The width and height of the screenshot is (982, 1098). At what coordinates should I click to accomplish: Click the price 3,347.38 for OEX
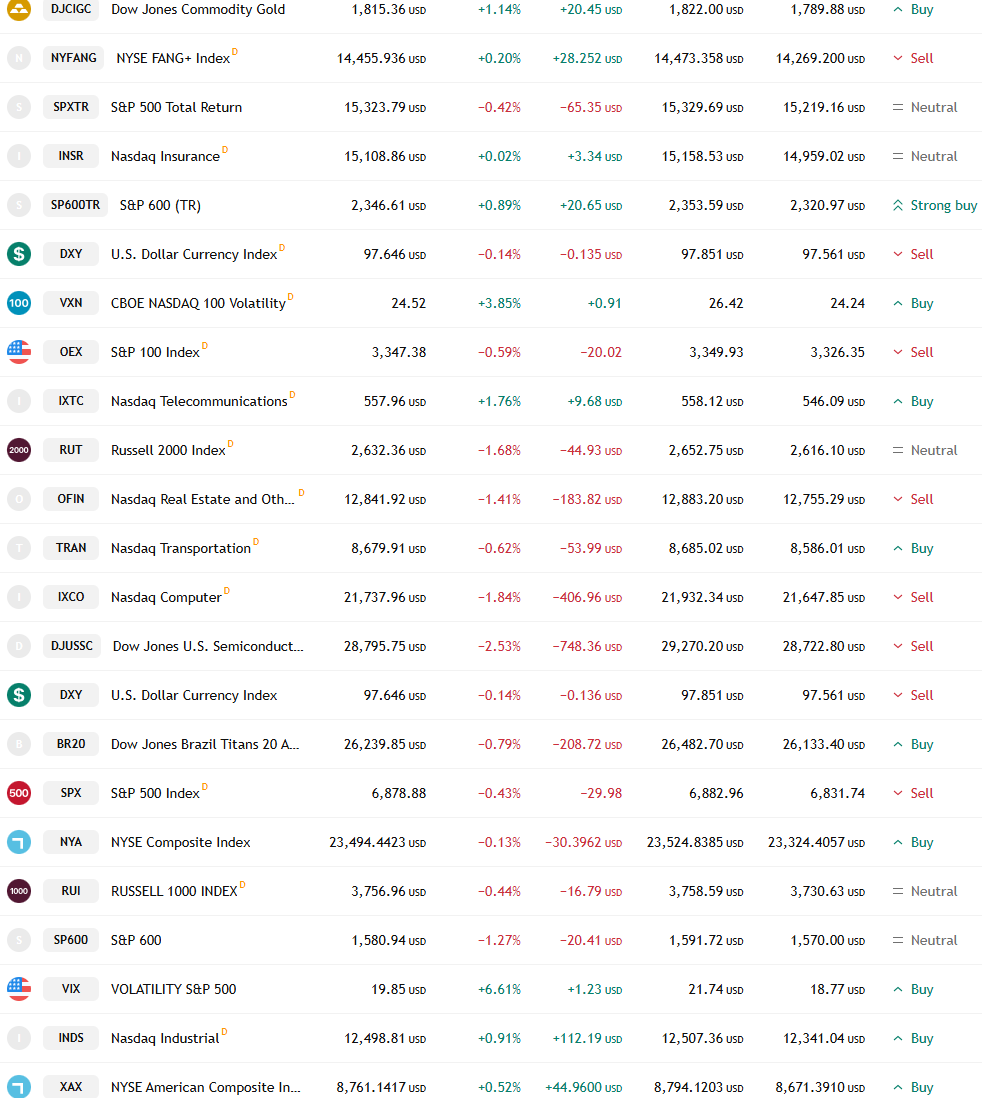[x=399, y=353]
